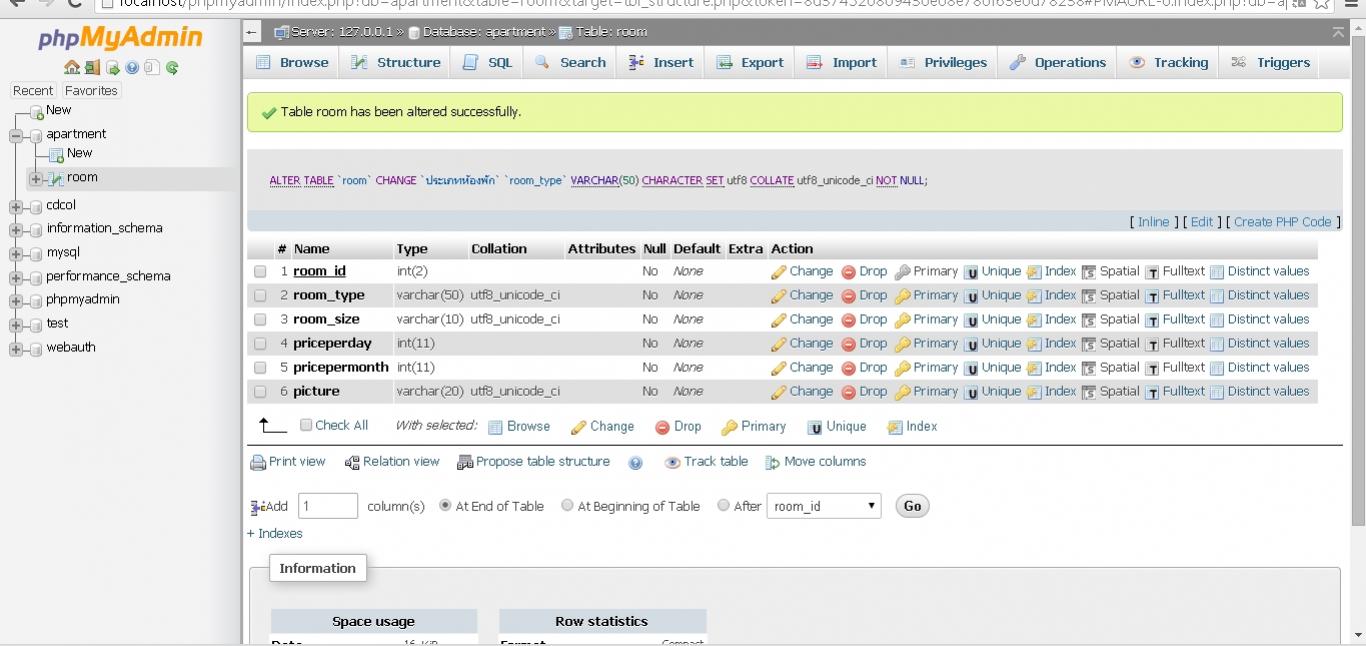Open the Insert tab
This screenshot has width=1366, height=646.
pyautogui.click(x=661, y=62)
